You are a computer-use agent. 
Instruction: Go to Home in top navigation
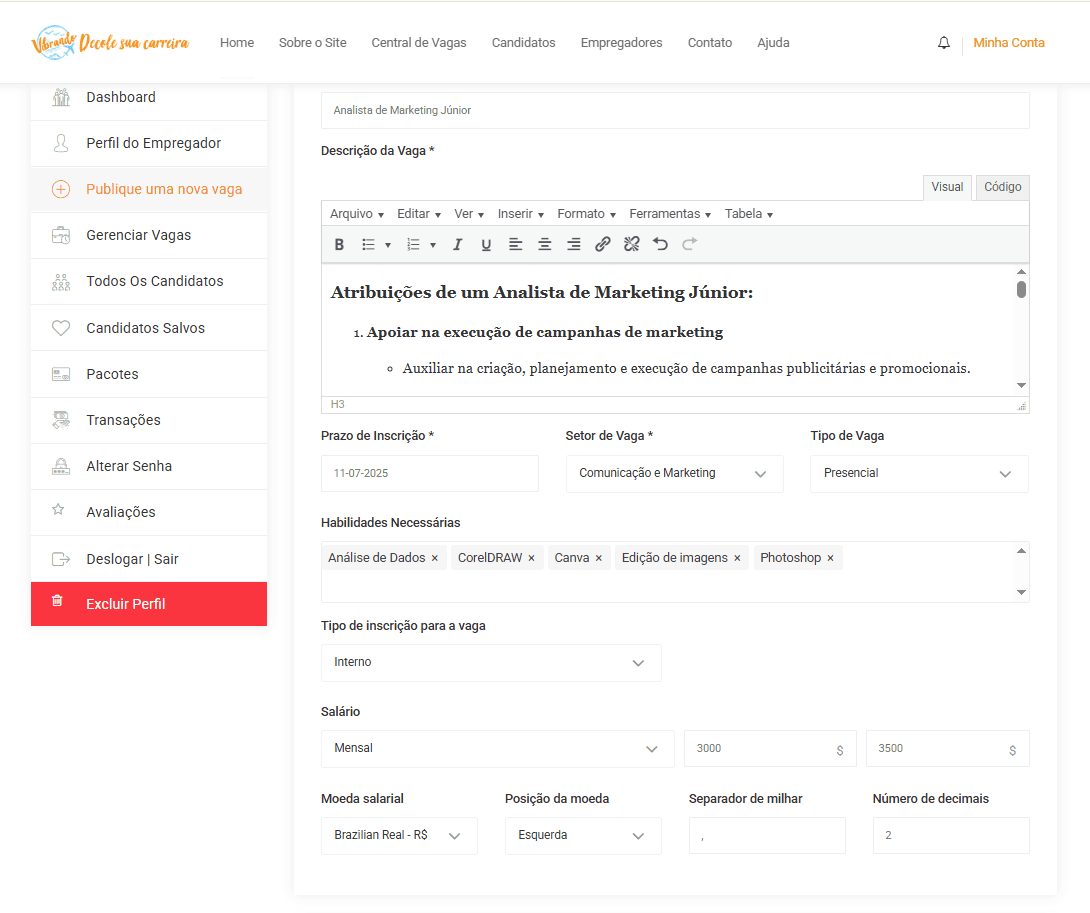tap(237, 43)
